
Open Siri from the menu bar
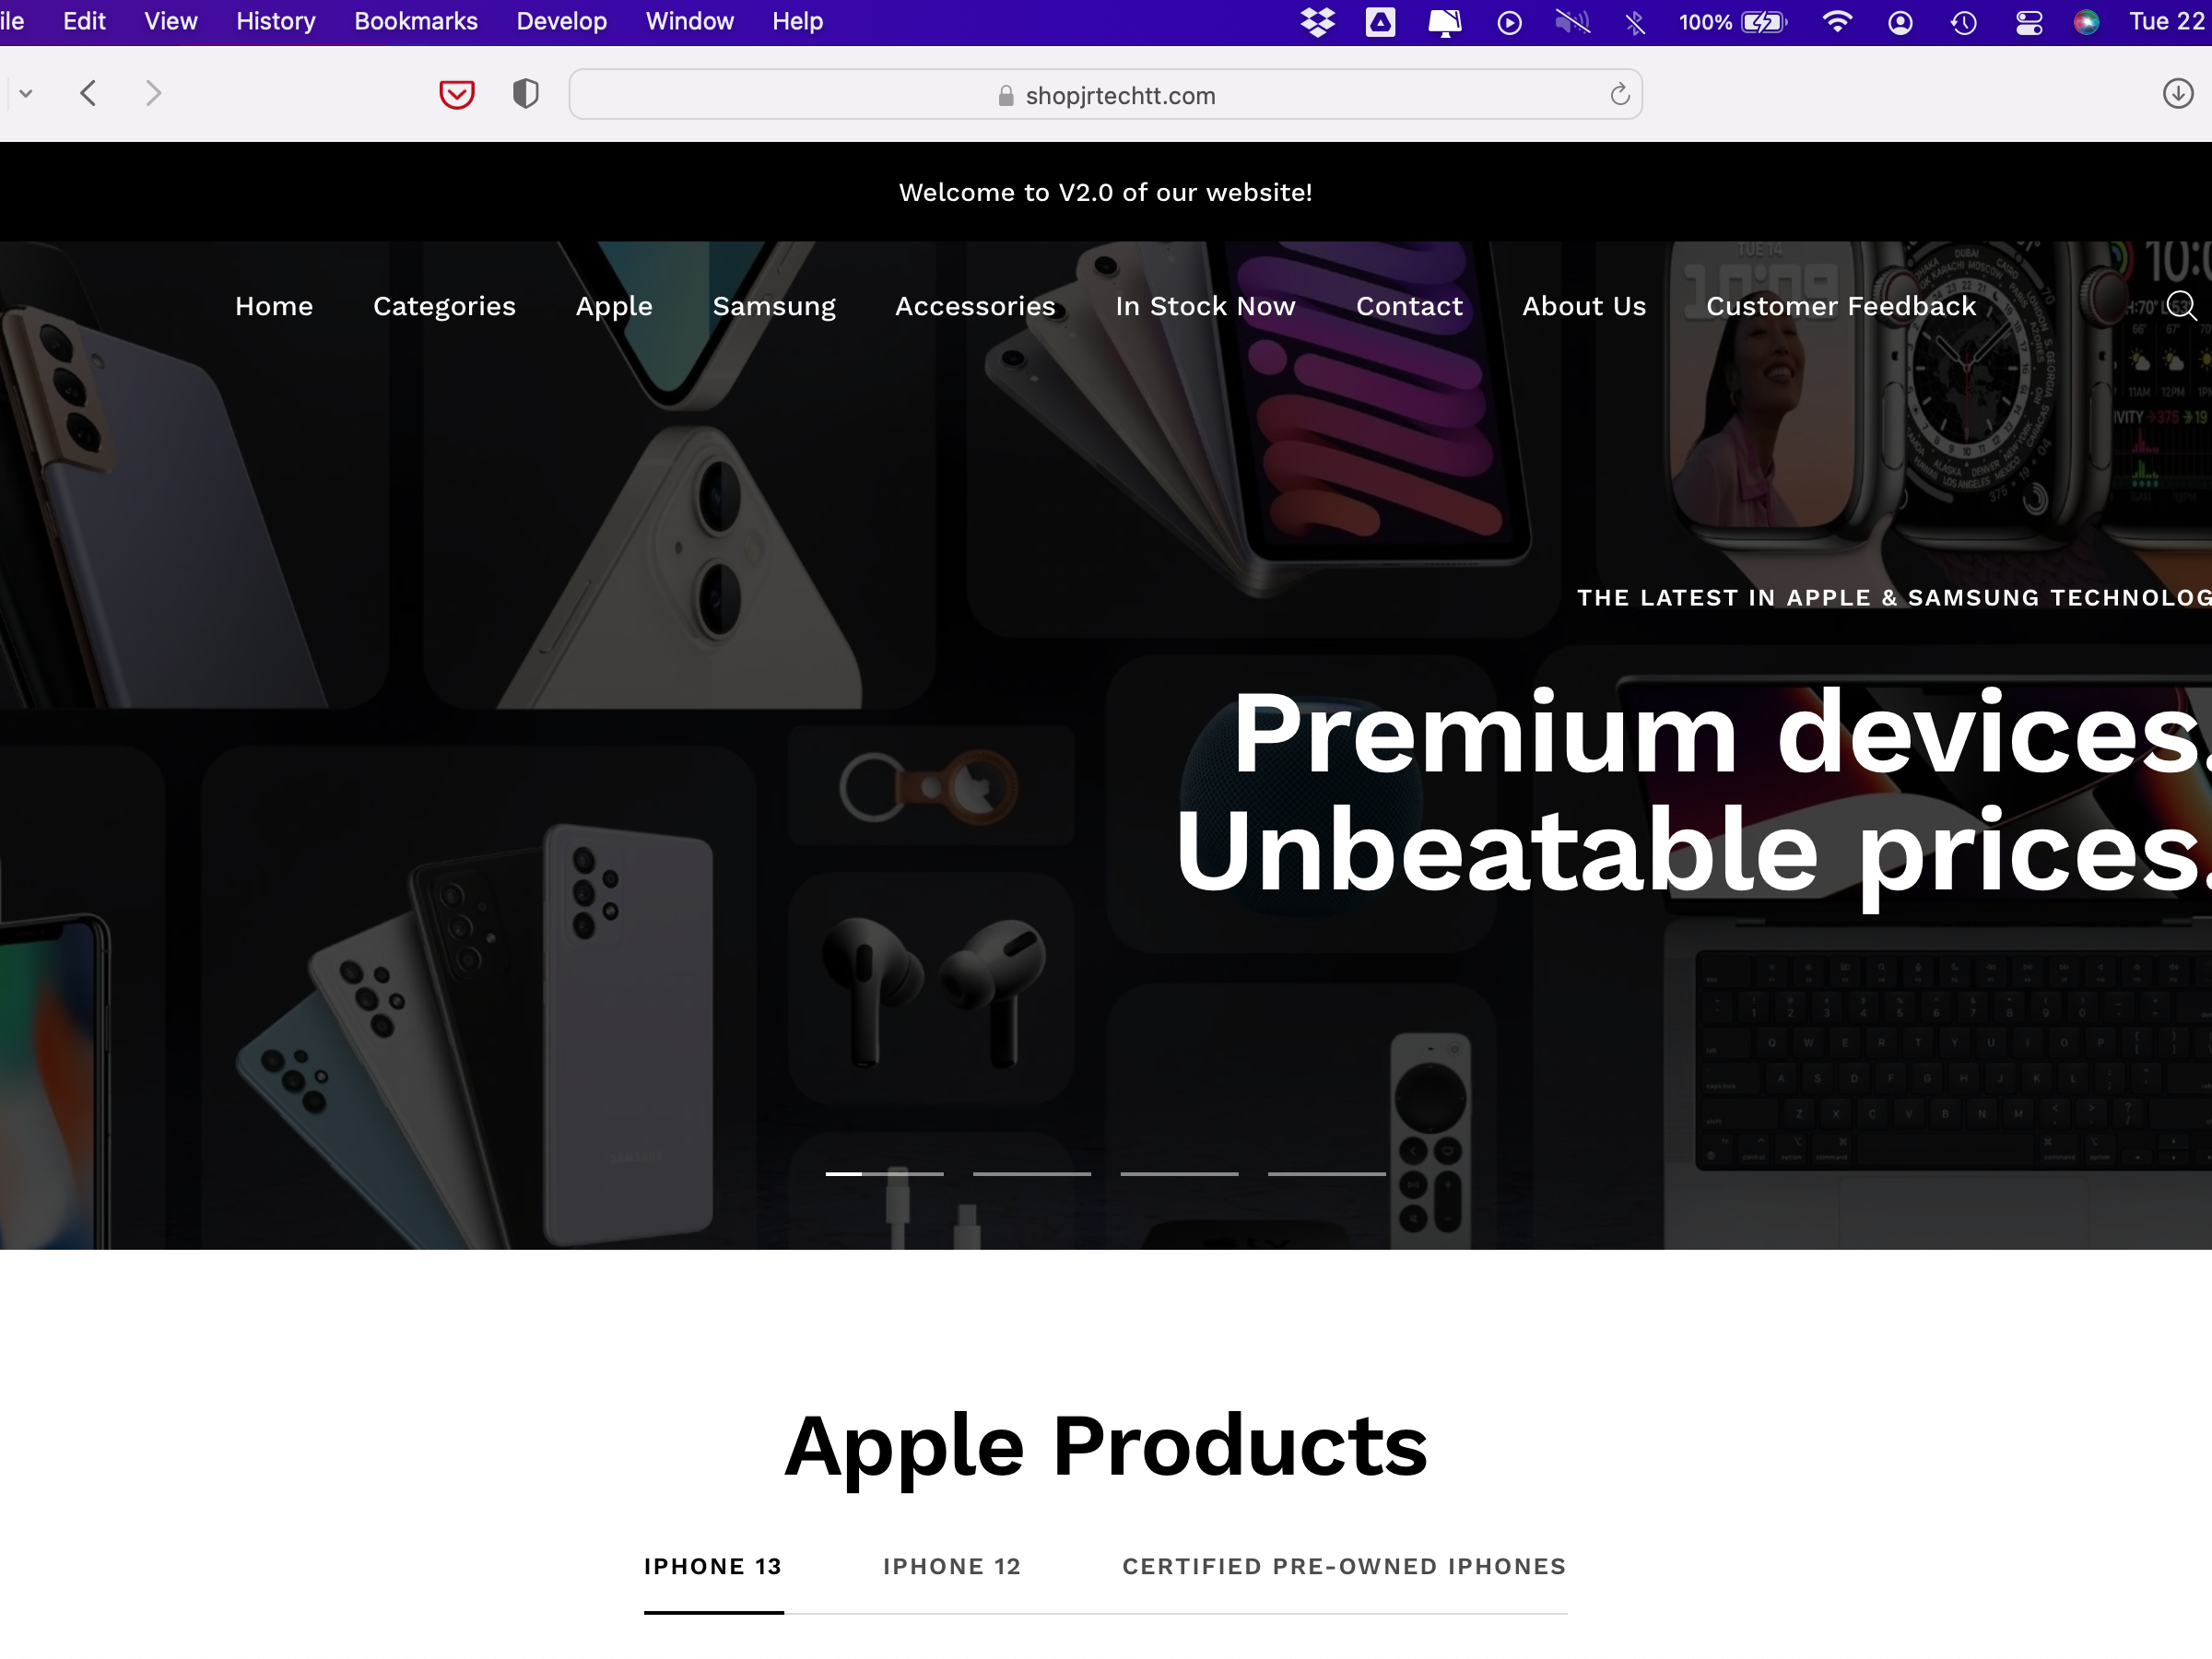pyautogui.click(x=2087, y=22)
